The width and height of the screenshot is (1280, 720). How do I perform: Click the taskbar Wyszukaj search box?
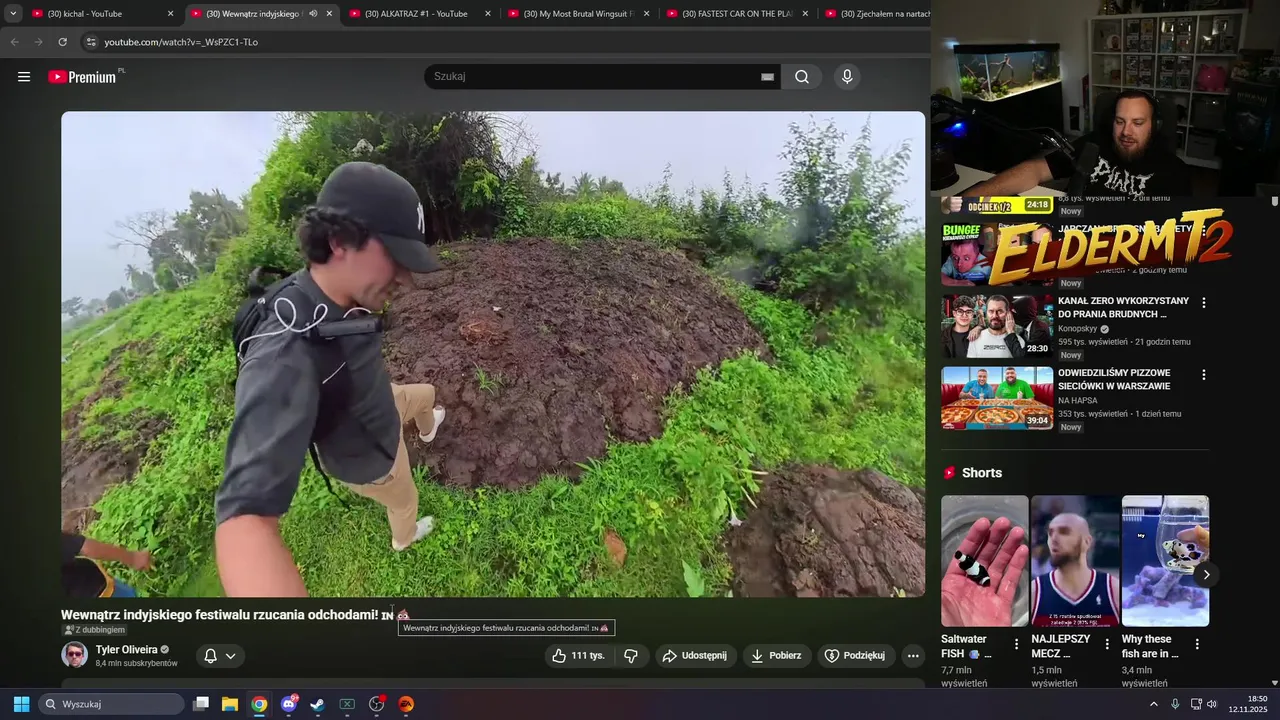(x=112, y=704)
